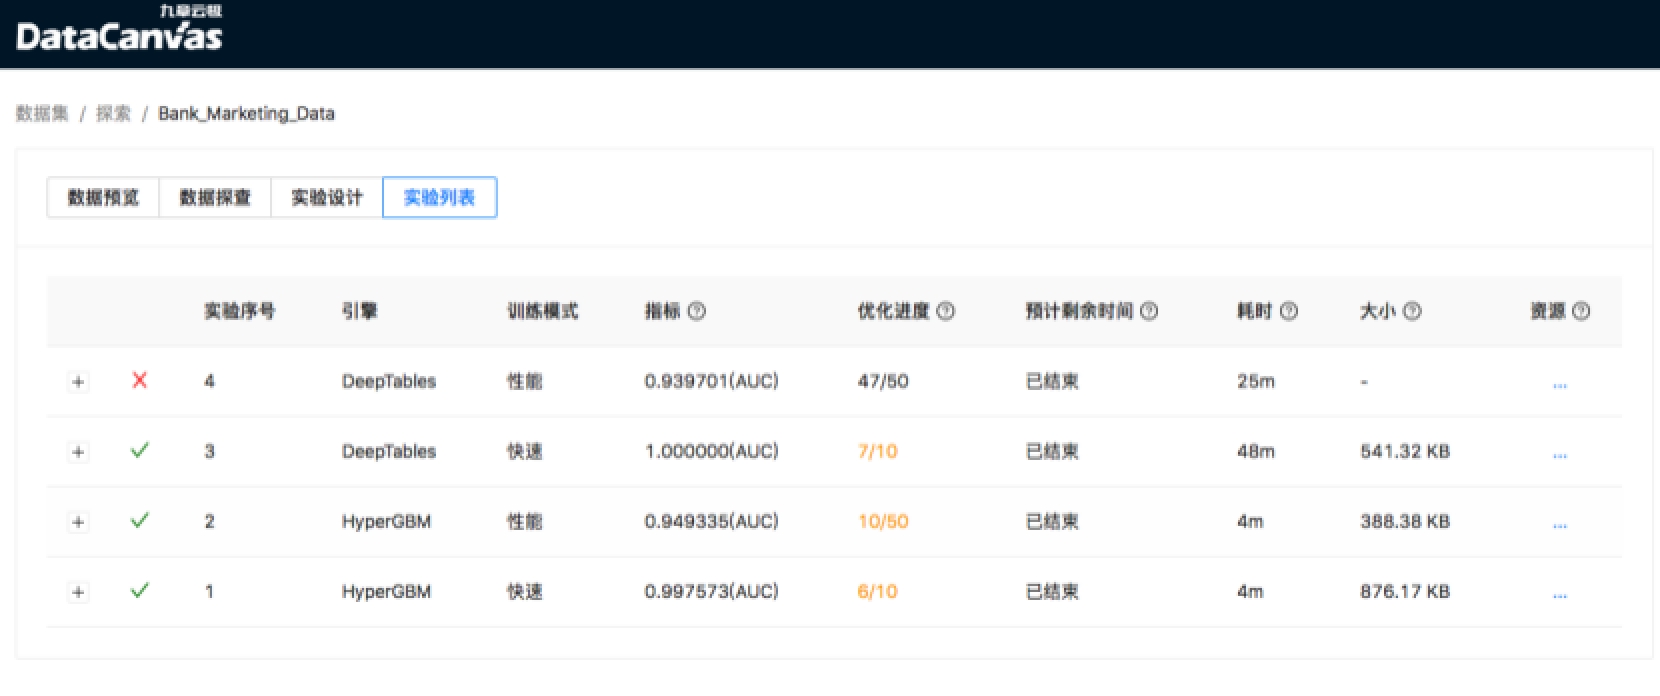
Task: Open resource ellipsis for experiment 1
Action: click(x=1559, y=594)
